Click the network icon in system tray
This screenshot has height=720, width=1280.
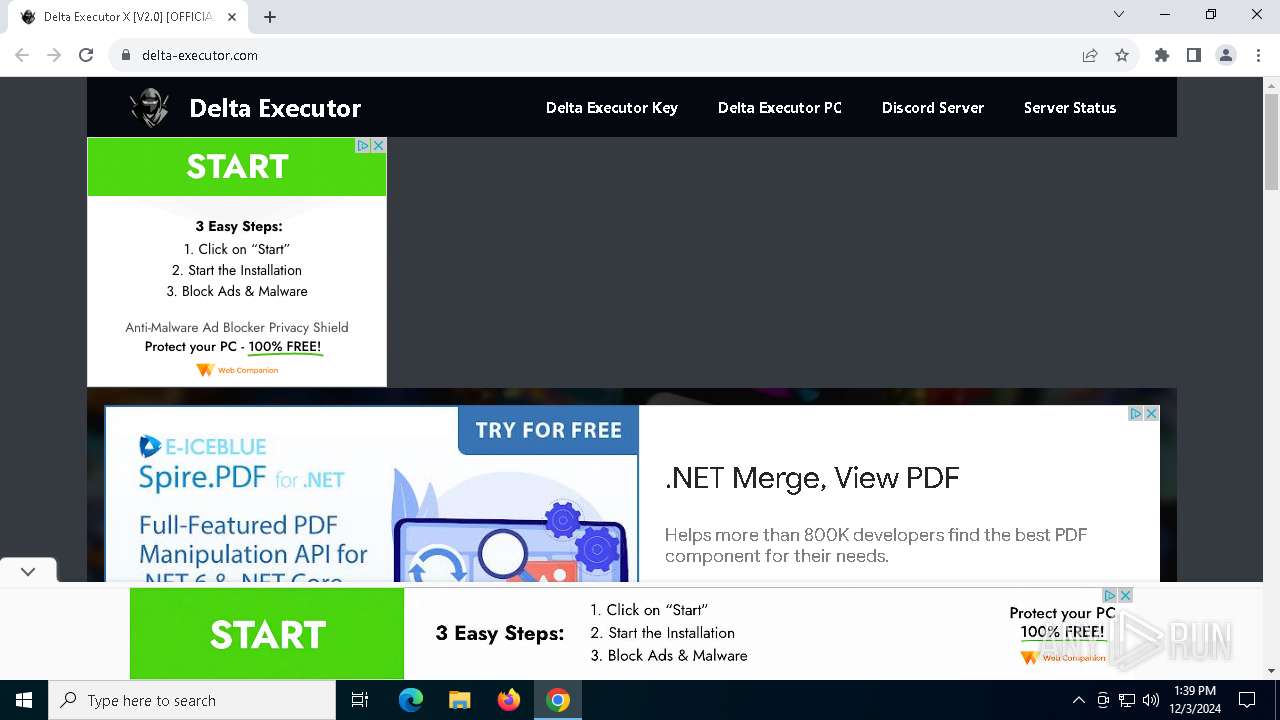click(x=1127, y=700)
